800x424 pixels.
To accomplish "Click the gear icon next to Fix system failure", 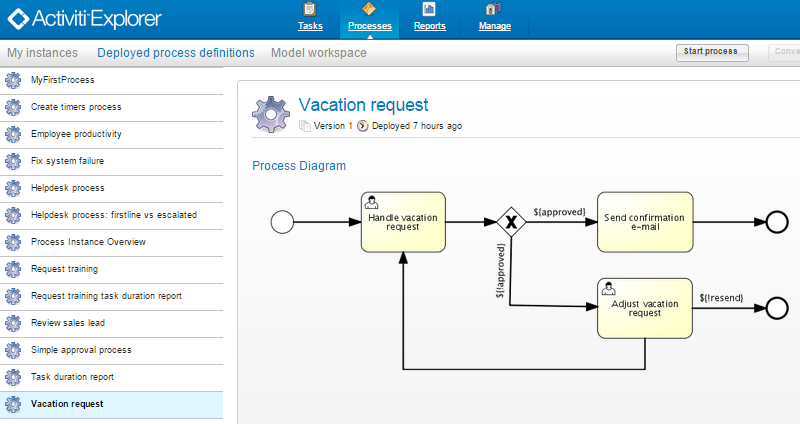I will tap(13, 161).
